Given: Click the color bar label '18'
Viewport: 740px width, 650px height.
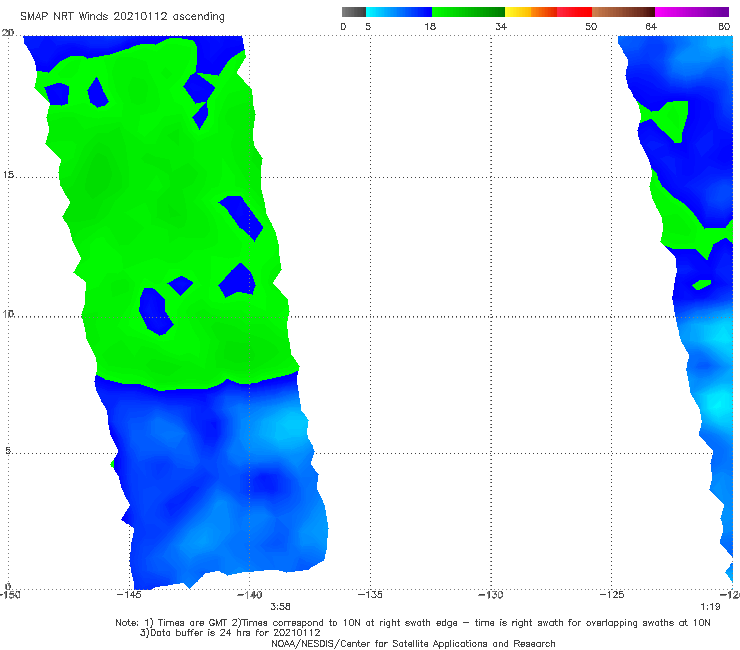Looking at the screenshot, I should [430, 26].
